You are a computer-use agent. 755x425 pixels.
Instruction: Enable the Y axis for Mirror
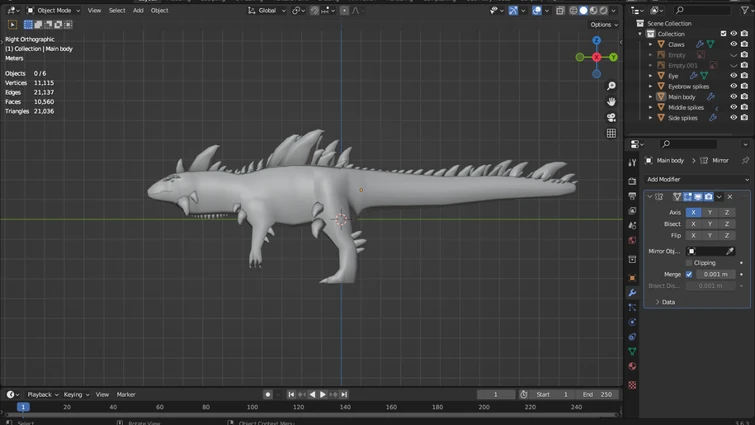pos(710,212)
